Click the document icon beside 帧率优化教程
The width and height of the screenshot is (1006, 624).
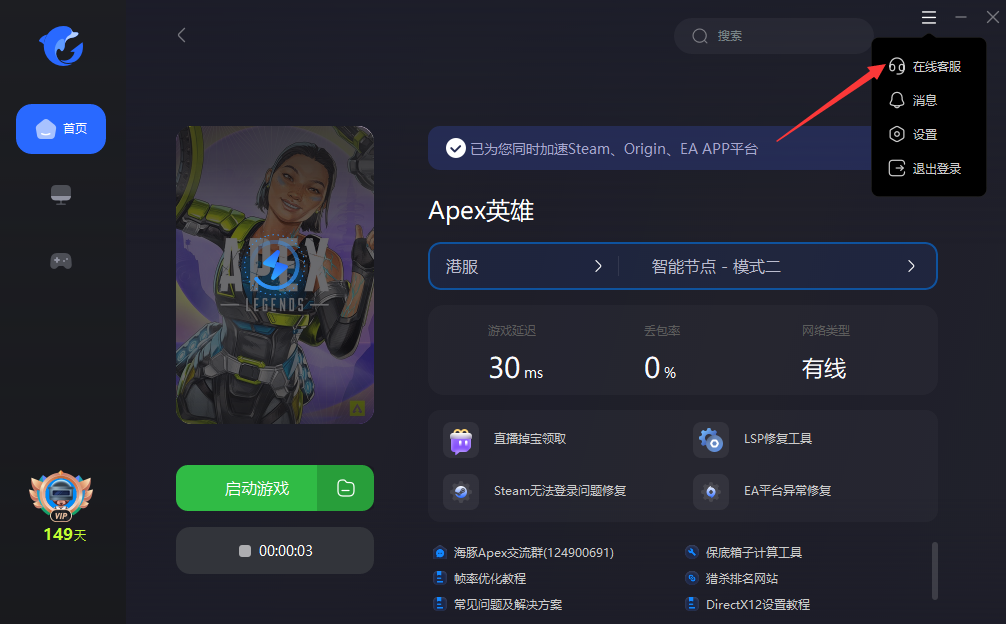tap(439, 578)
